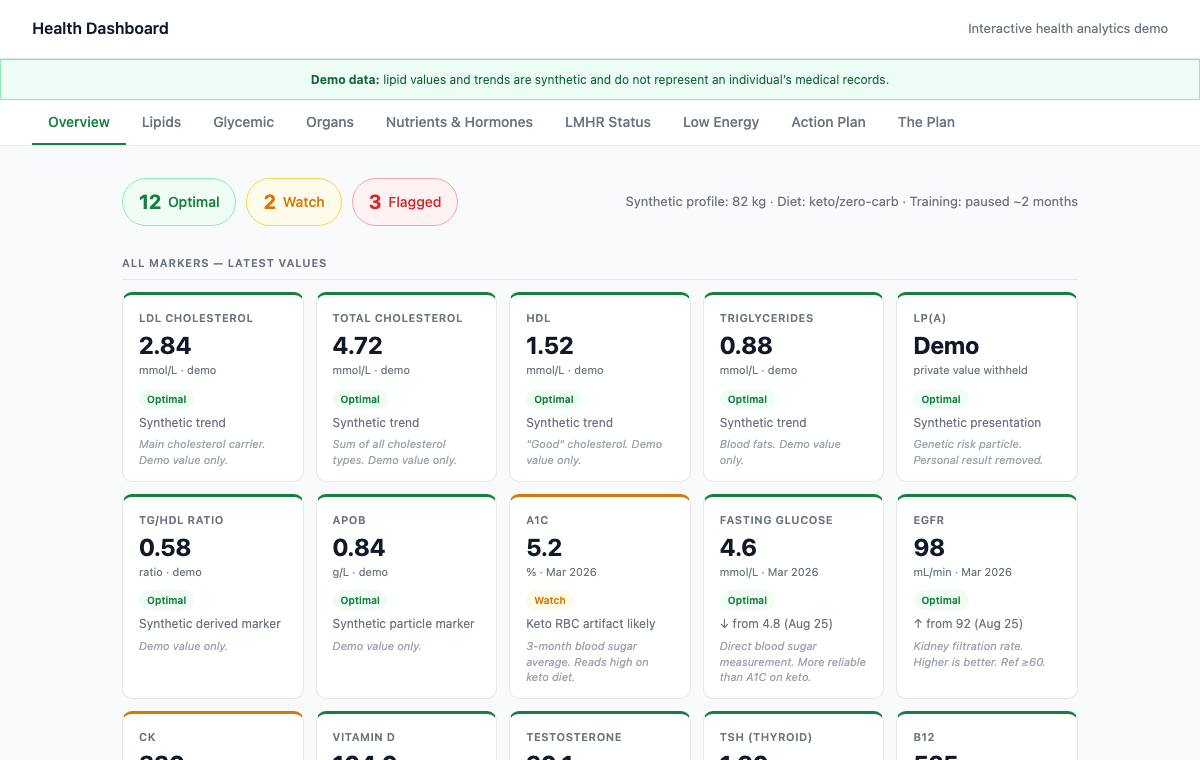This screenshot has width=1200, height=760.
Task: Click the Fasting Glucose value 4.6
Action: [738, 548]
